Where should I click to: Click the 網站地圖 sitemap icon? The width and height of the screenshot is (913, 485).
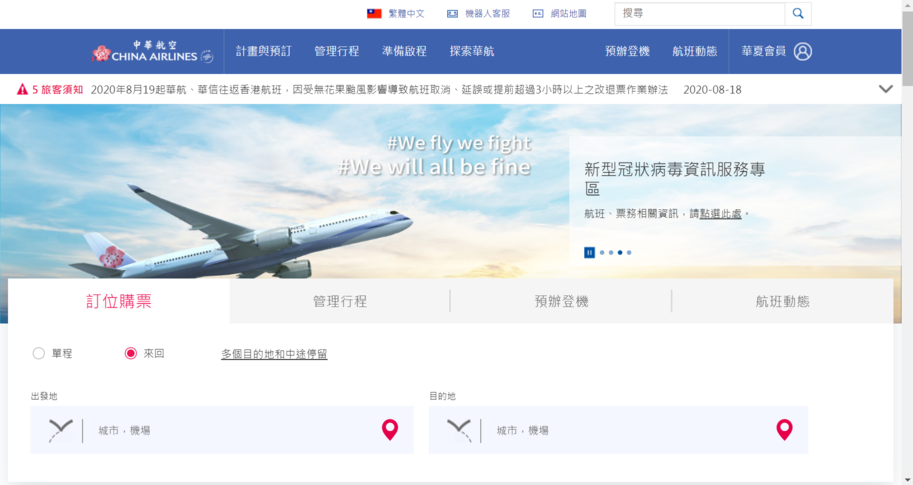tap(538, 13)
